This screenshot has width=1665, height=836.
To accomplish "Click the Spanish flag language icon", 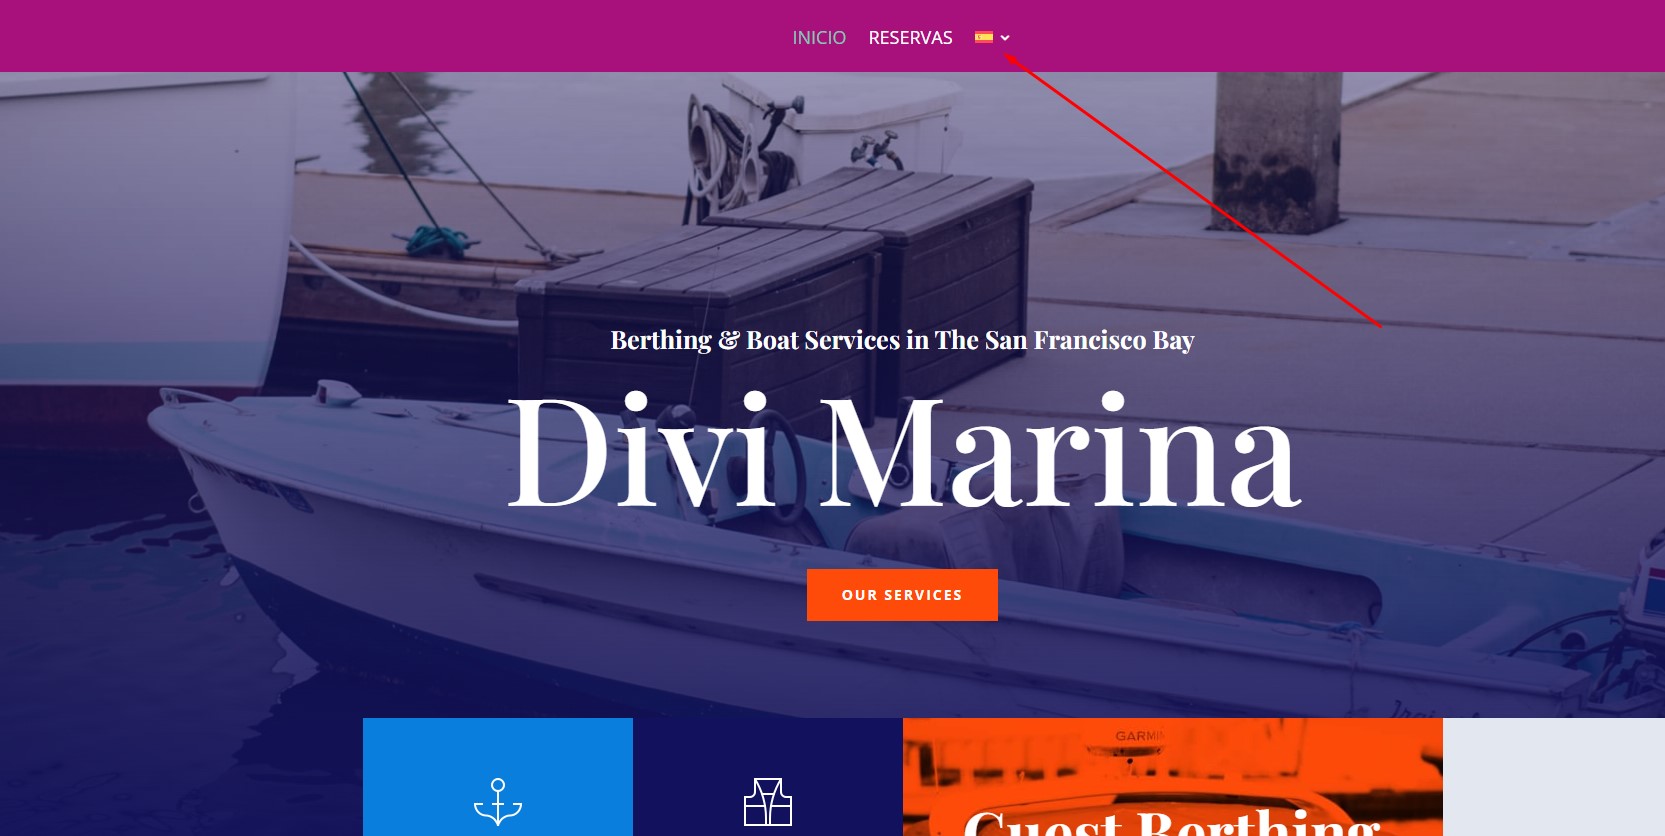I will click(x=984, y=37).
